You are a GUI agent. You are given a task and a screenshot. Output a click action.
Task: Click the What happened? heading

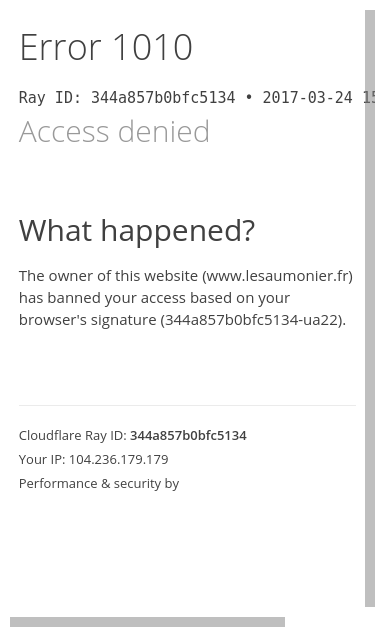137,231
